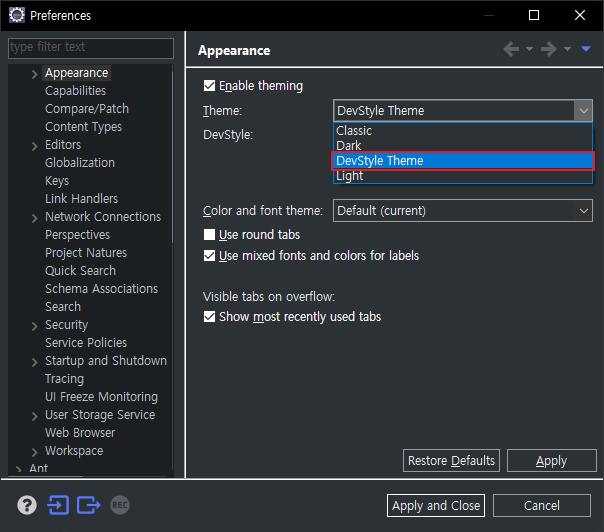
Task: Click the Import preferences icon
Action: tap(58, 505)
